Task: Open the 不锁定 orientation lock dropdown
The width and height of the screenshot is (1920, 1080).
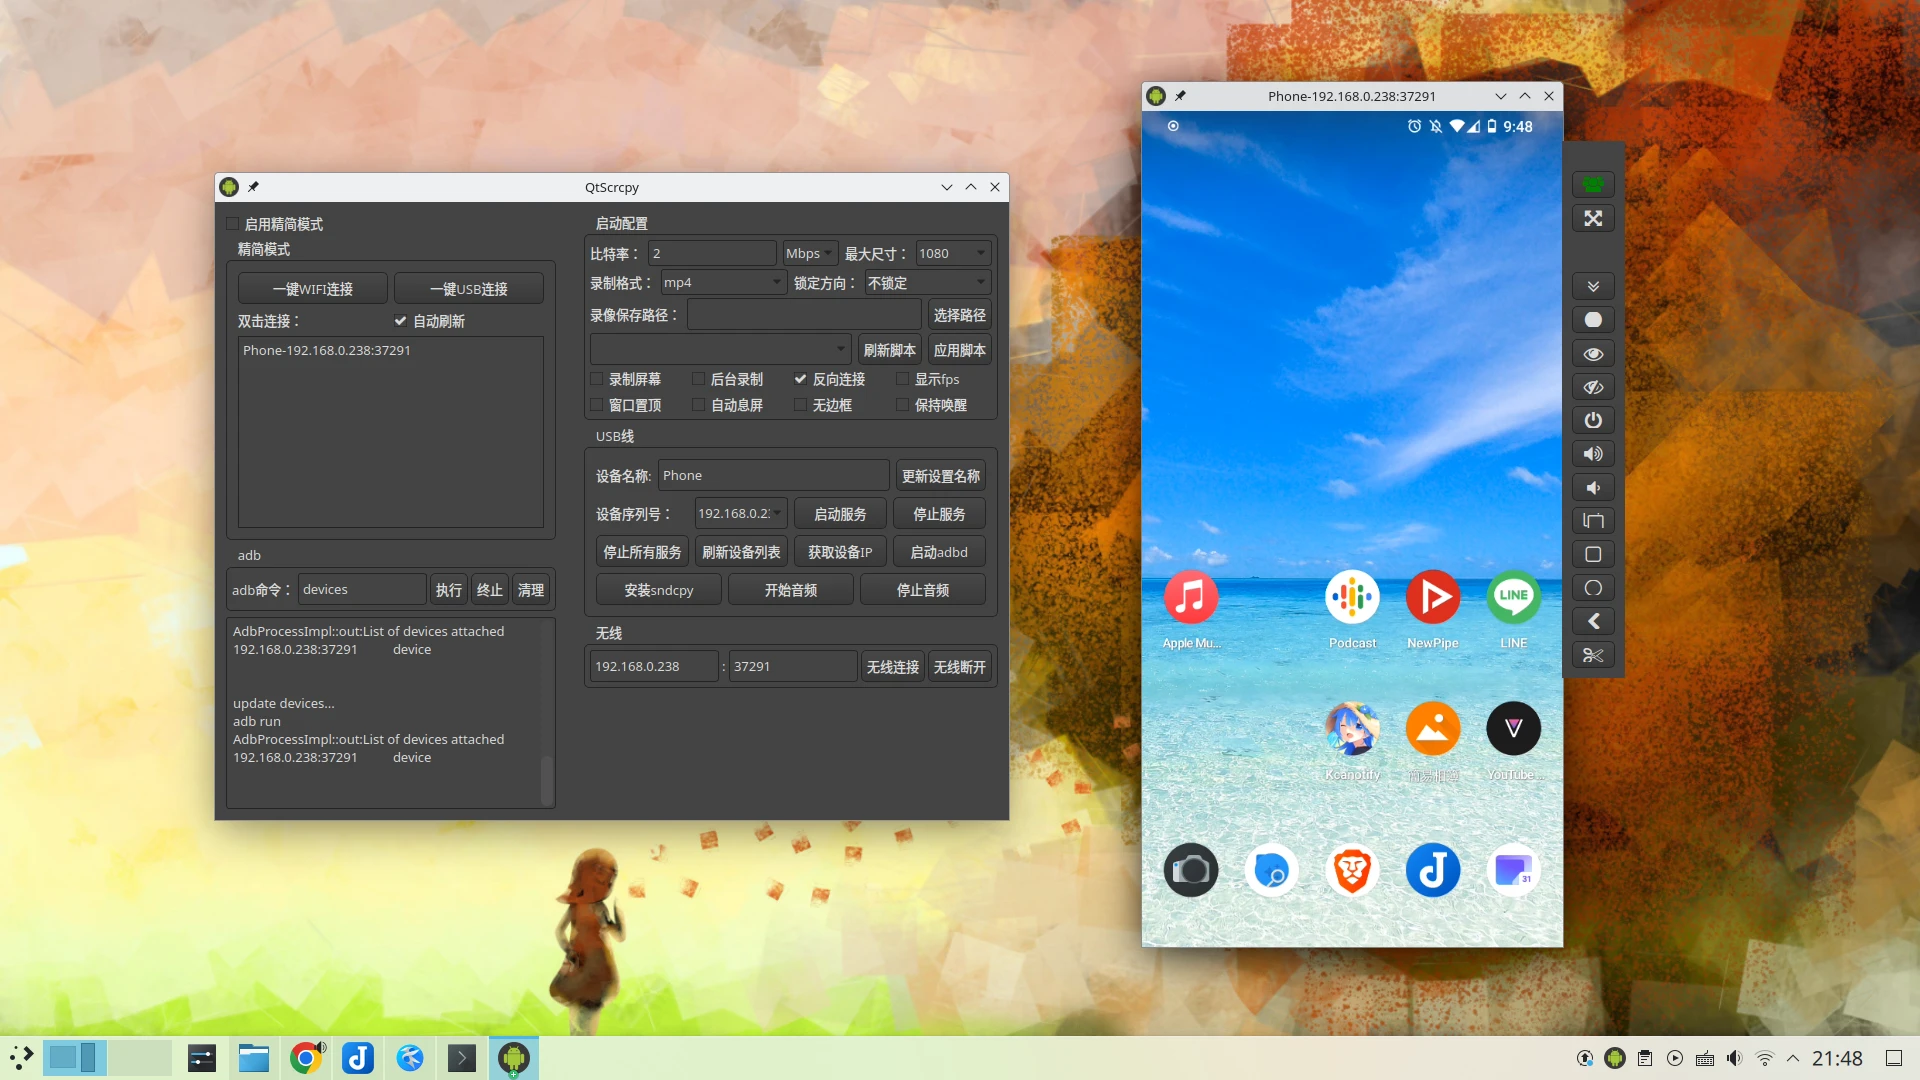Action: [x=927, y=283]
